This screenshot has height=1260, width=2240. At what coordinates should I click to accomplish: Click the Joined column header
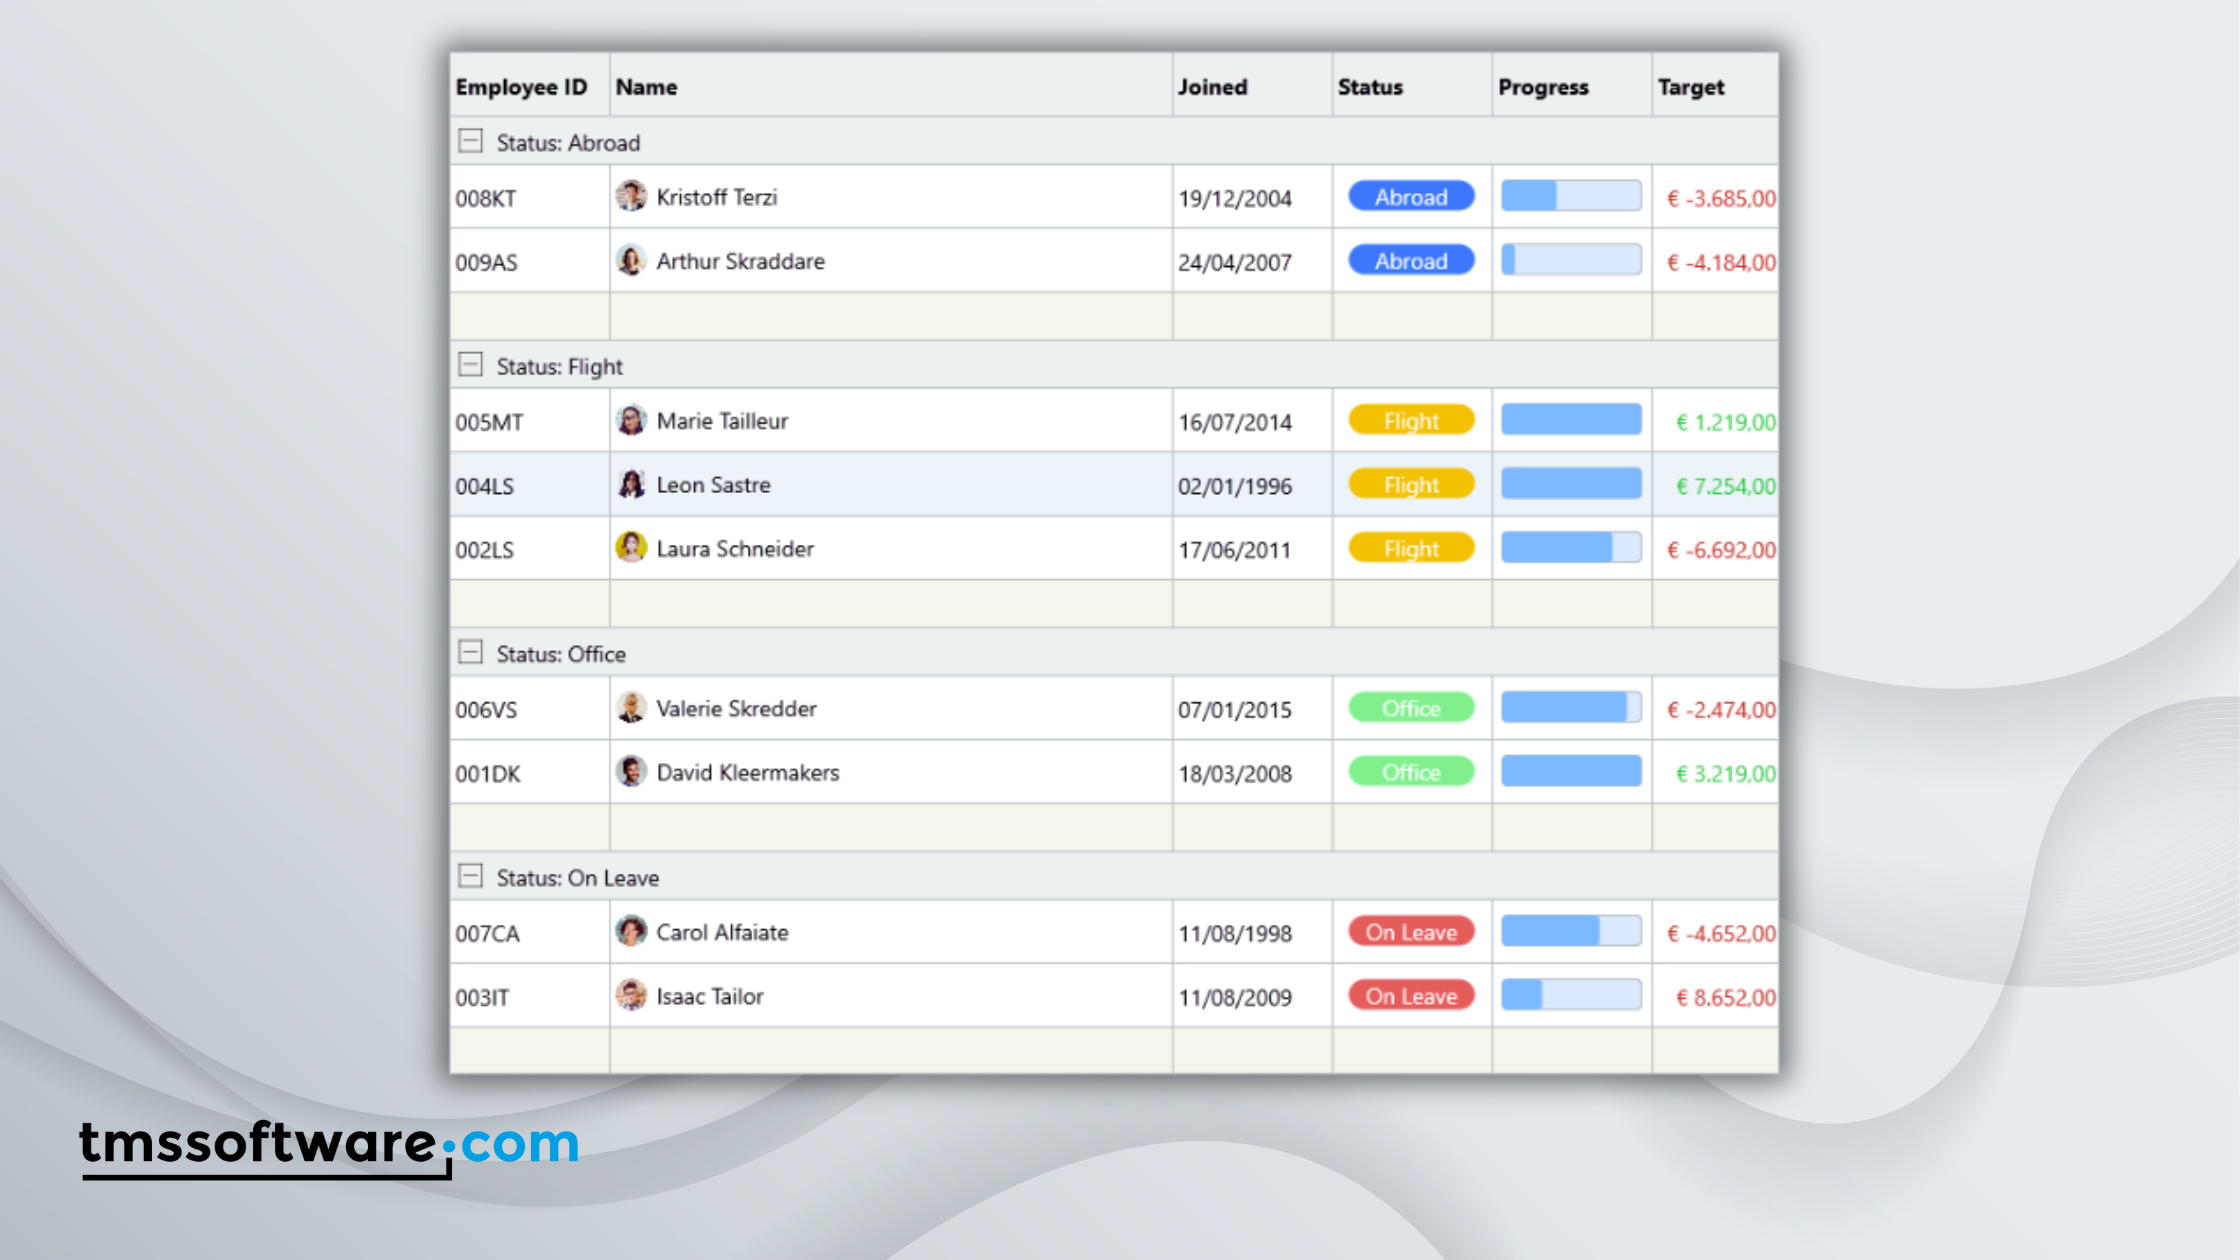[1212, 87]
